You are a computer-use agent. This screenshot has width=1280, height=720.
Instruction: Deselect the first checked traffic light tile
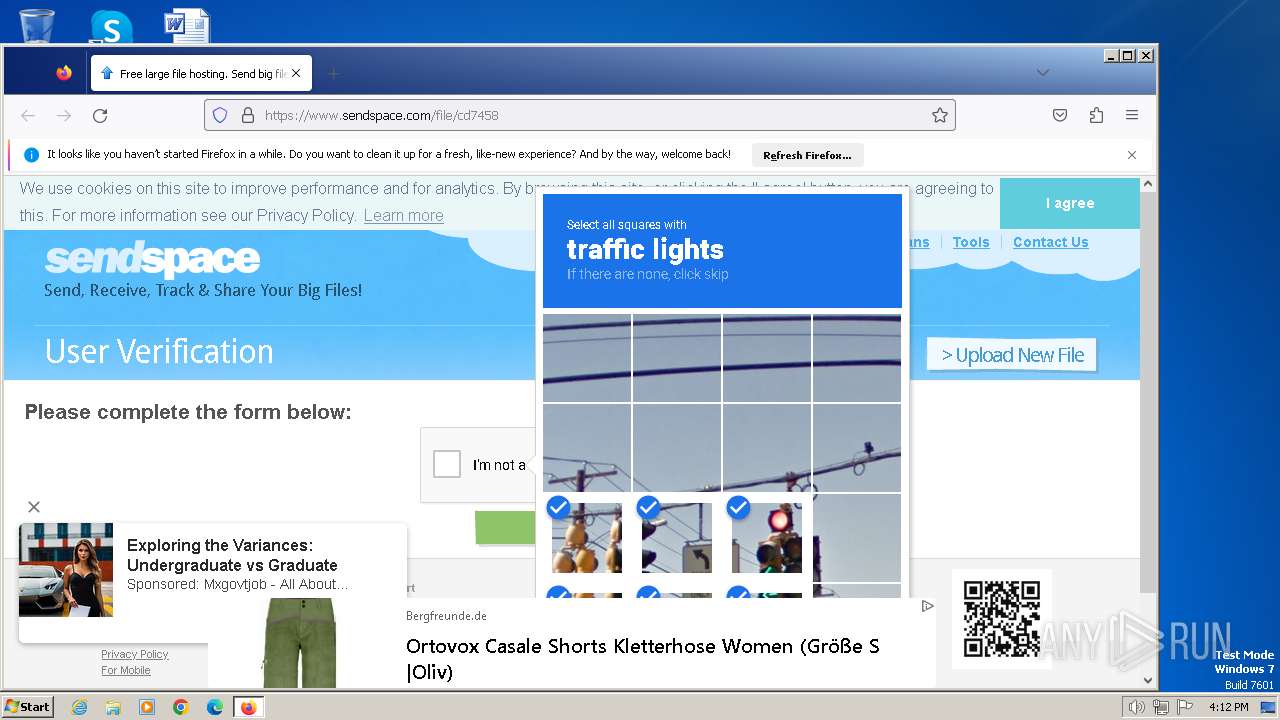[x=587, y=538]
